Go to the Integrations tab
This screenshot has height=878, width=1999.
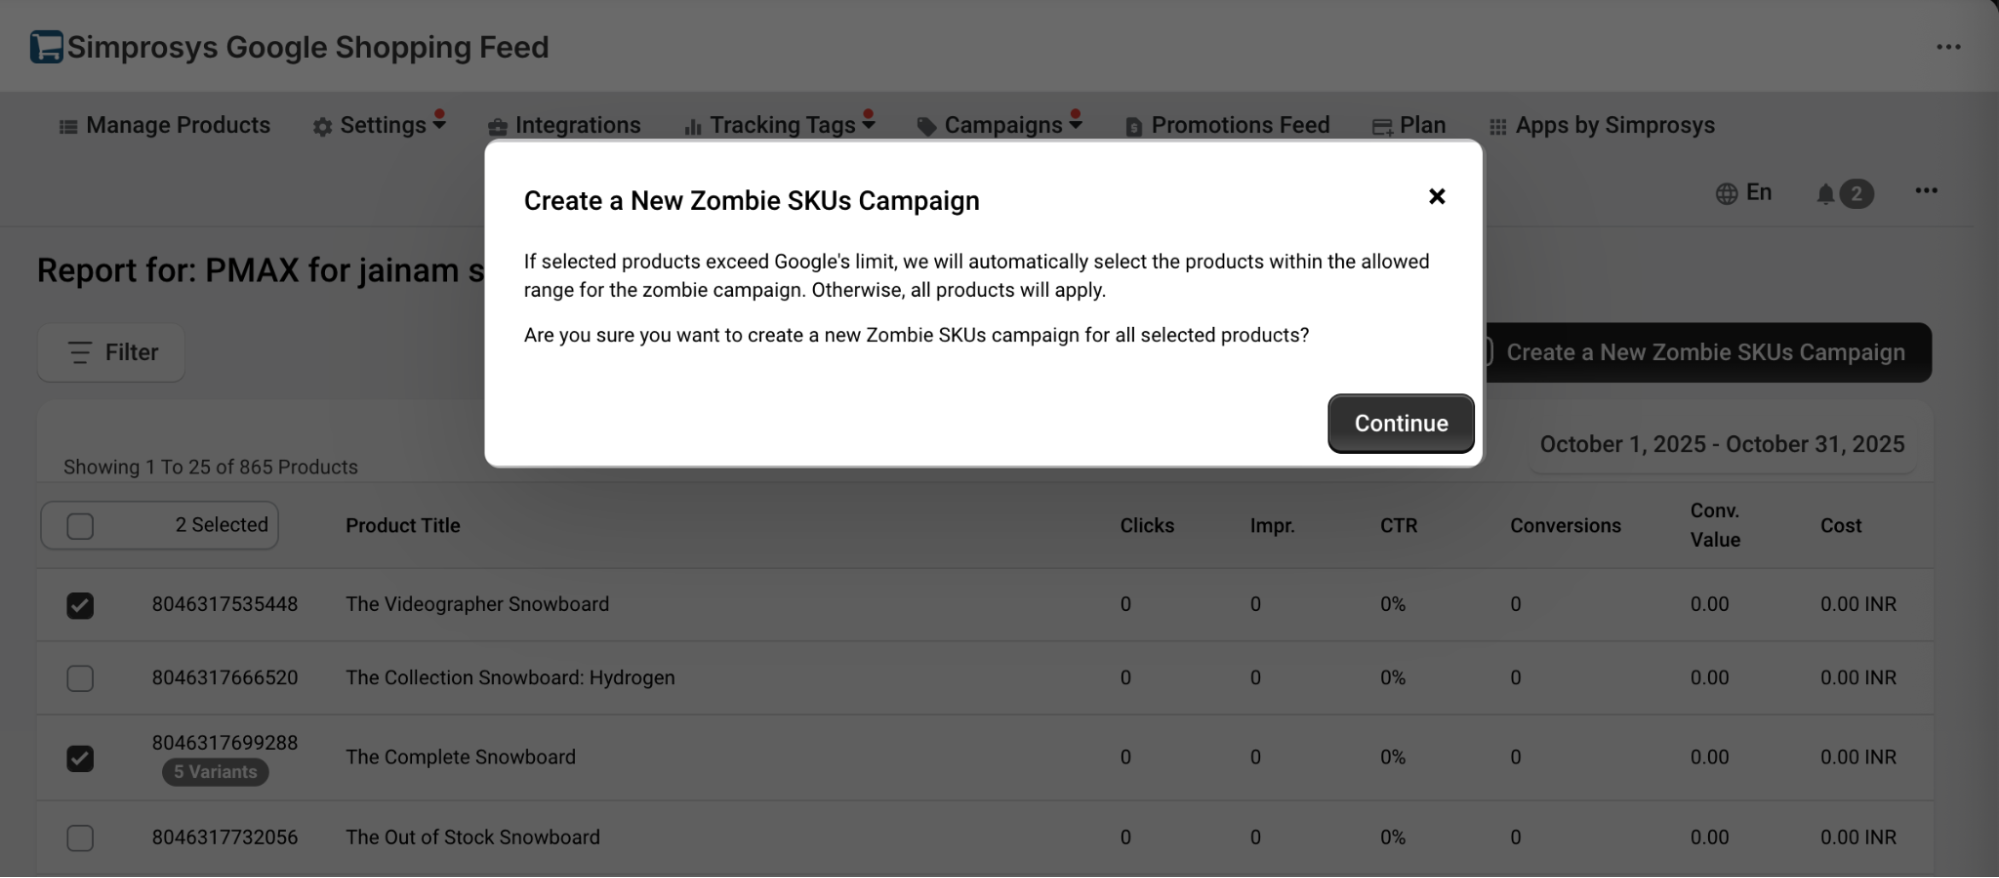[565, 125]
